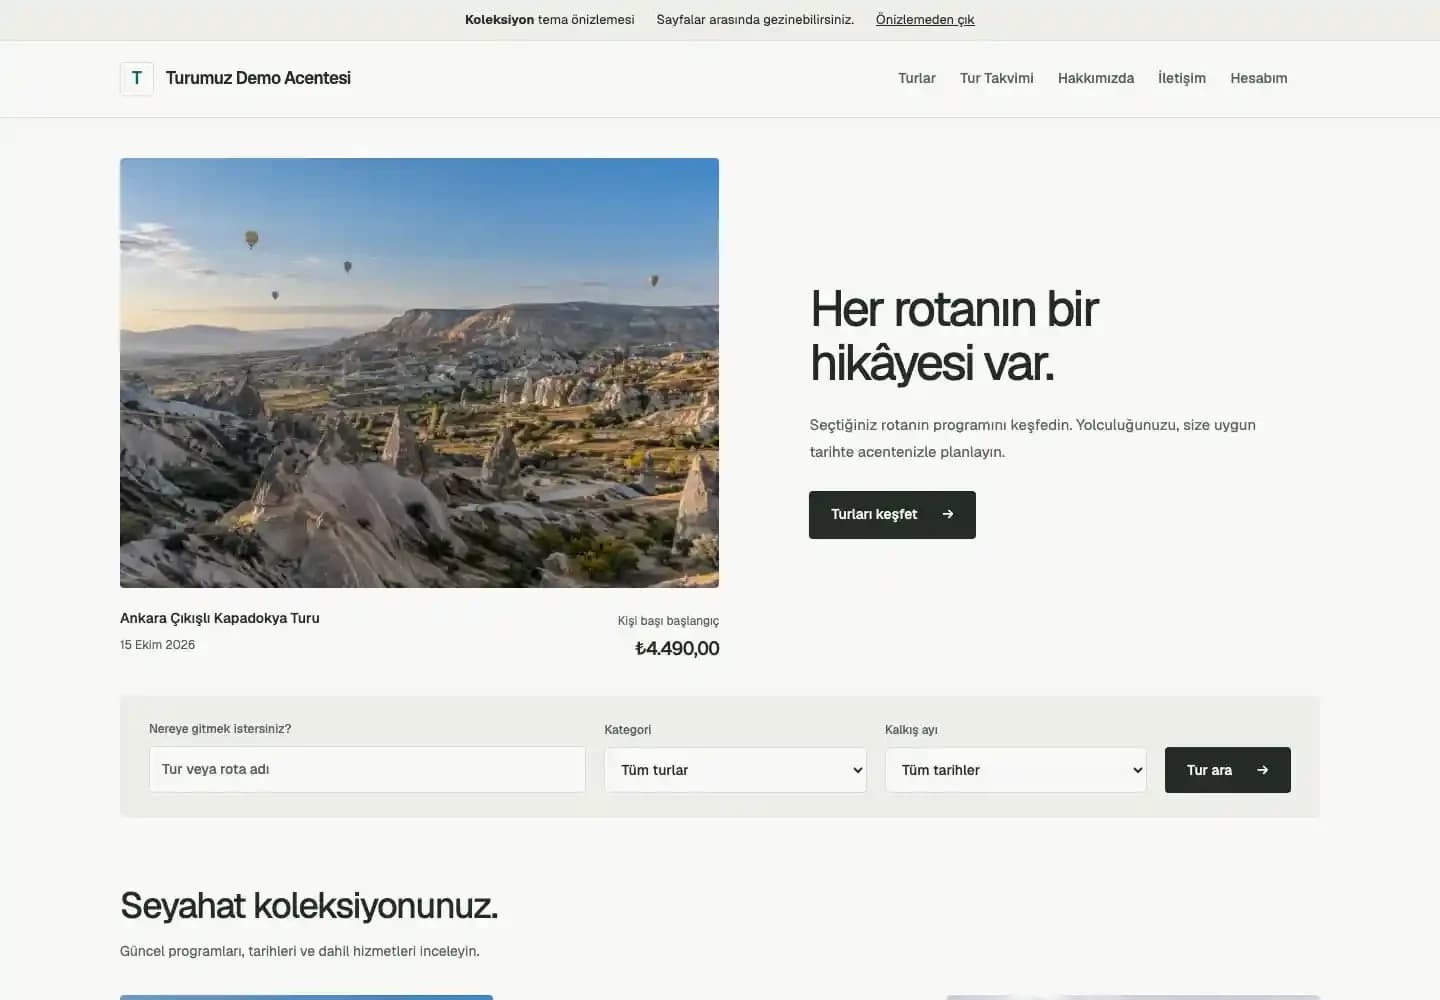Open Hesabım account link
The image size is (1440, 1000).
[1259, 78]
